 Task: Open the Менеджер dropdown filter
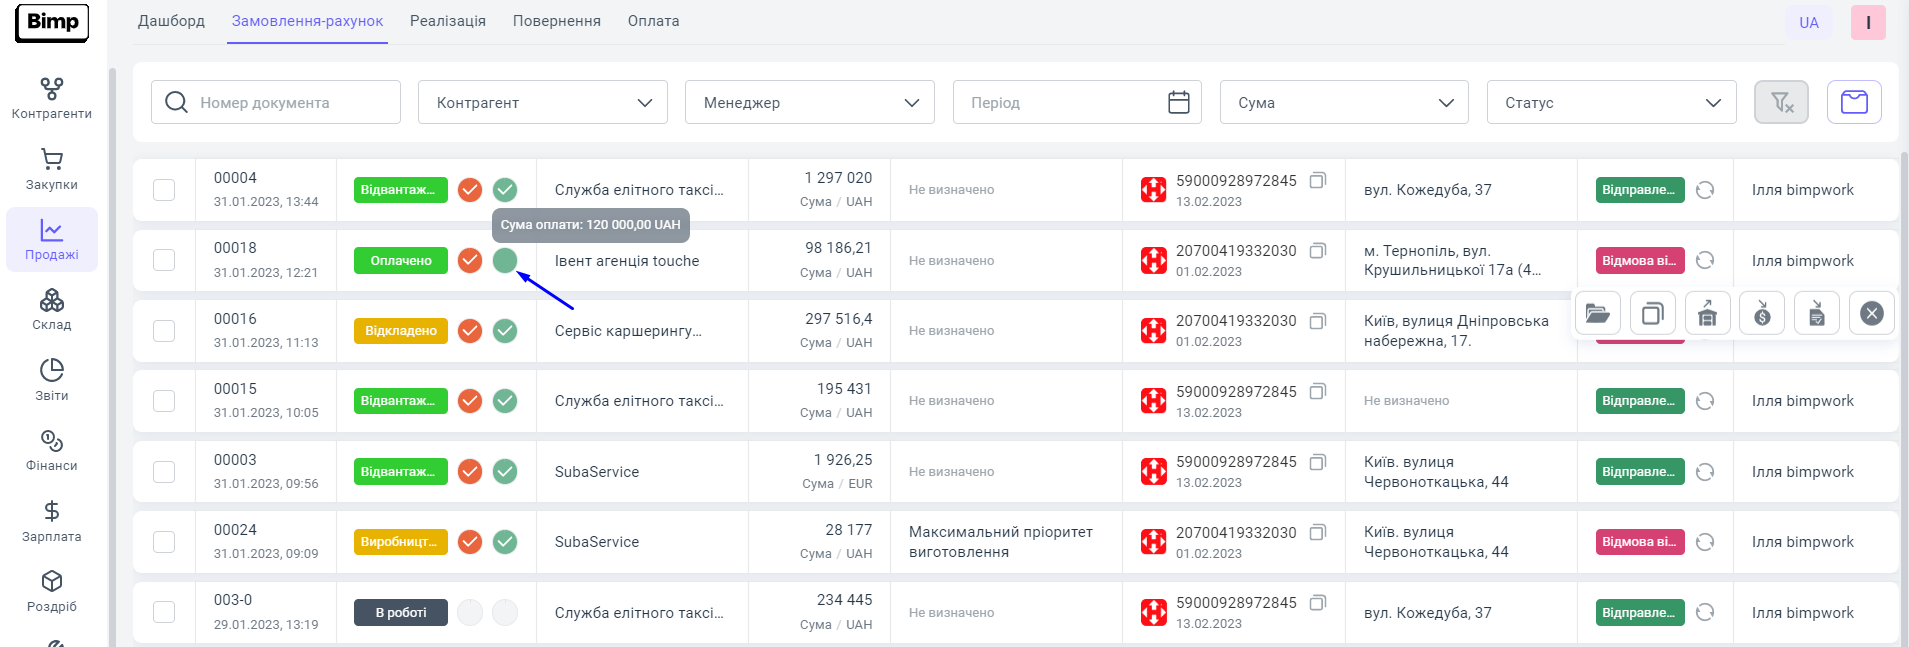tap(809, 102)
